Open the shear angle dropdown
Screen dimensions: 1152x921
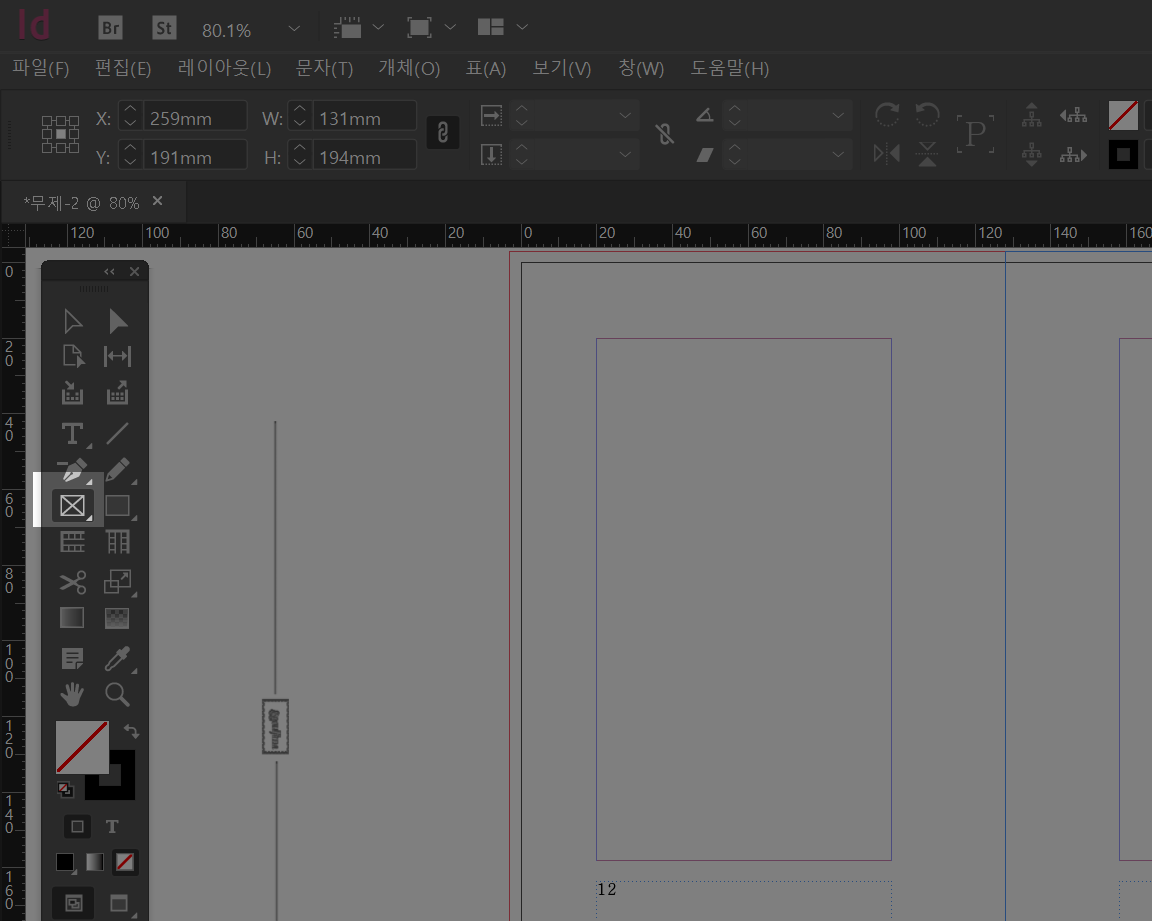(838, 154)
